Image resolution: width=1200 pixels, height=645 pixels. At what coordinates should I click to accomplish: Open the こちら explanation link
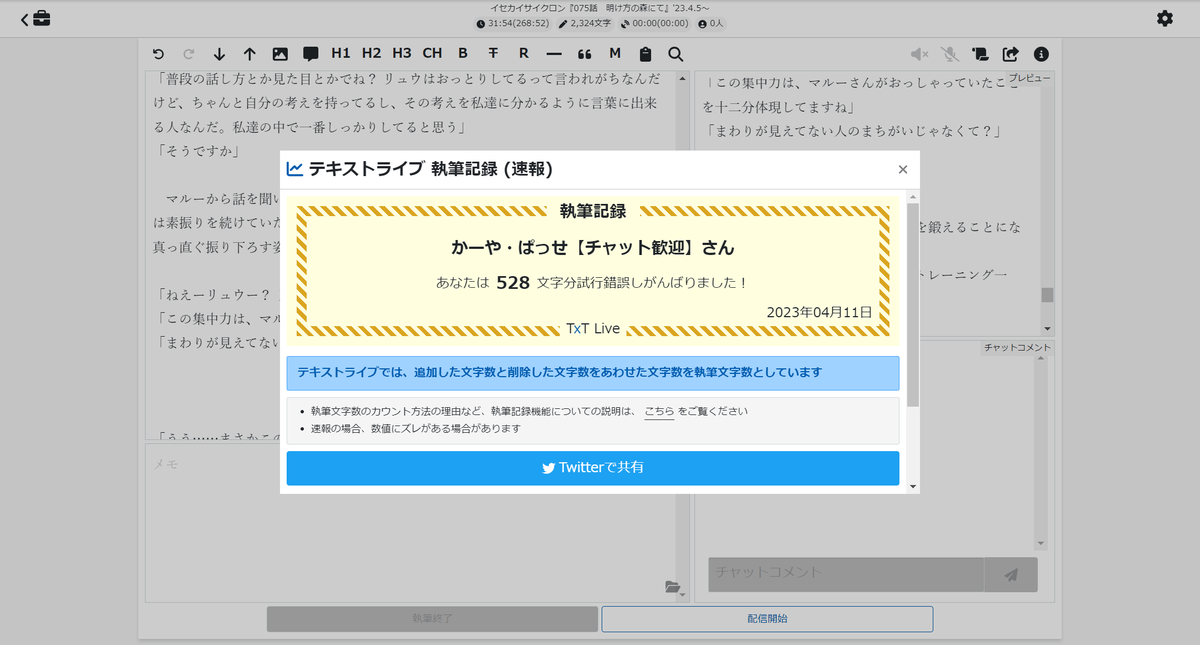(659, 411)
